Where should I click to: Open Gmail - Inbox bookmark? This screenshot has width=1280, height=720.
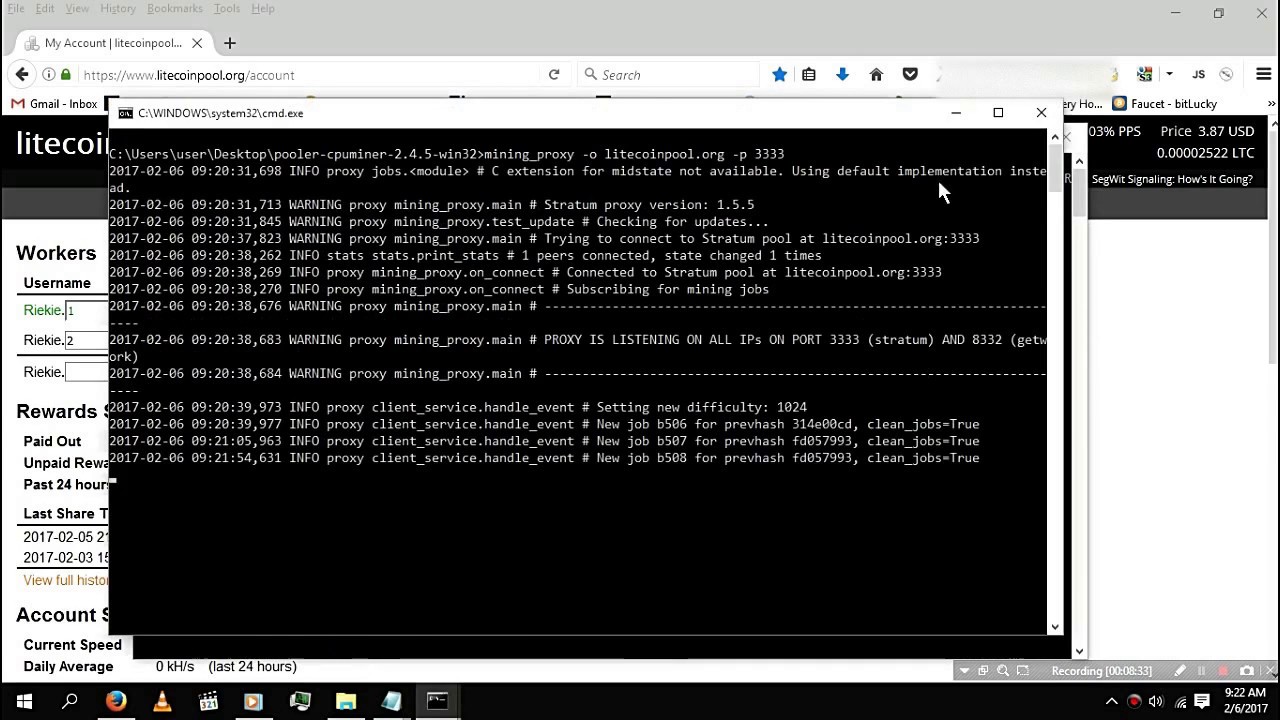[54, 104]
